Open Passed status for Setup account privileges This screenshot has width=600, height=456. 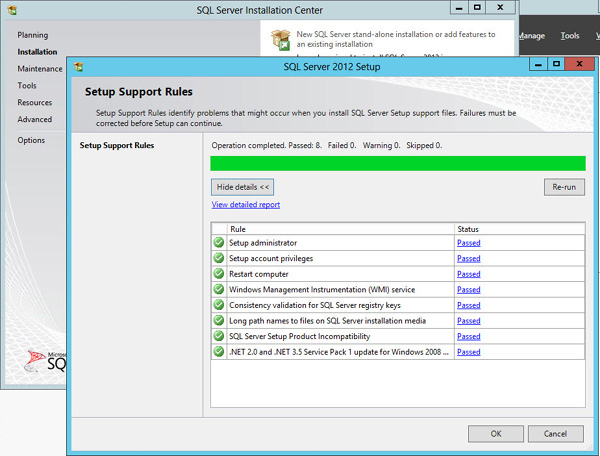pos(469,259)
